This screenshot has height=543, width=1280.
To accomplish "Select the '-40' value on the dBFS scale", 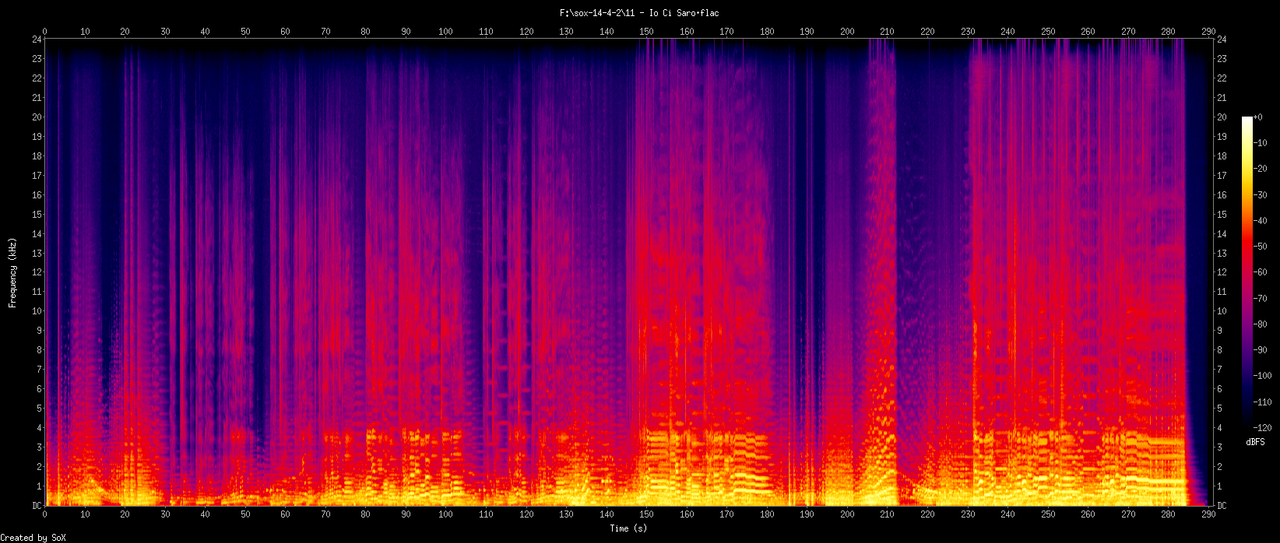I will [1261, 221].
